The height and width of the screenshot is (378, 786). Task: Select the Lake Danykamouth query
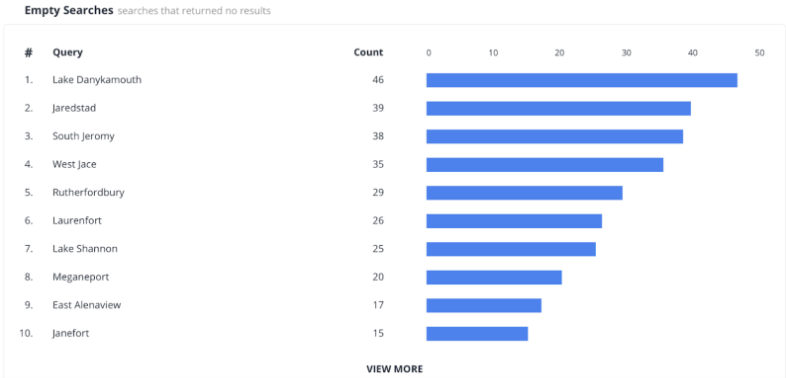pos(97,80)
